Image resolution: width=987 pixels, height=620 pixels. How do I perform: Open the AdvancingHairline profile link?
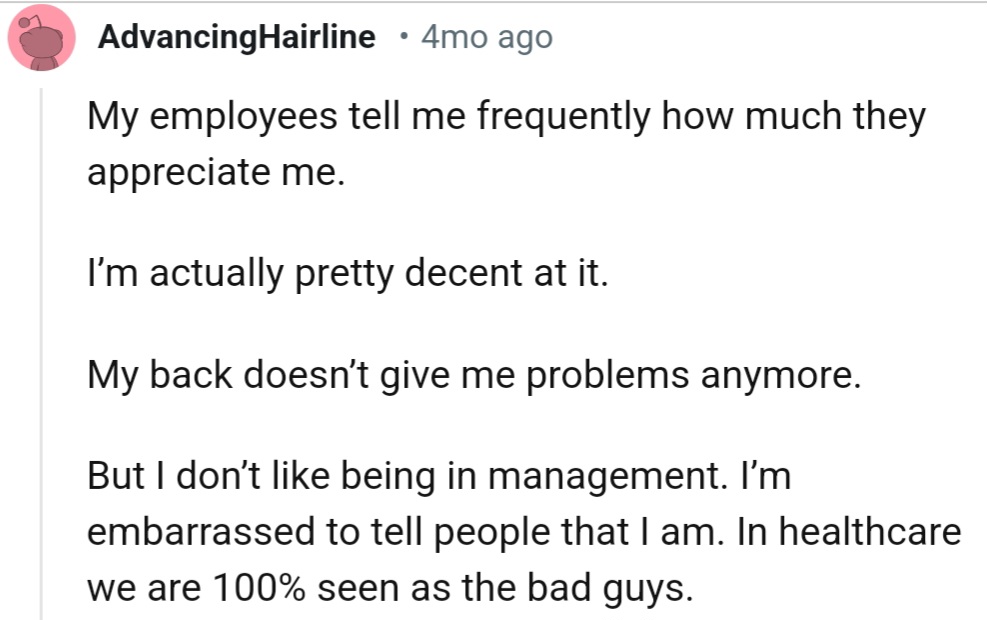[237, 38]
